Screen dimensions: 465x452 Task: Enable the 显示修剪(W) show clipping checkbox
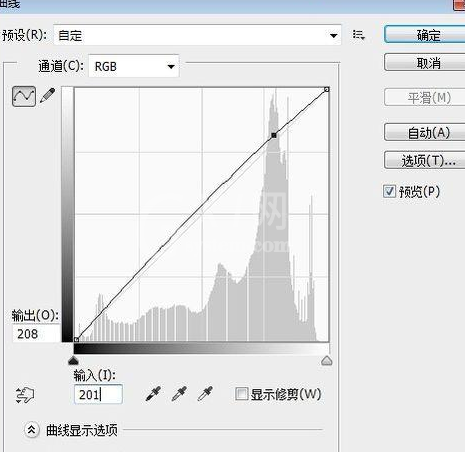click(241, 394)
